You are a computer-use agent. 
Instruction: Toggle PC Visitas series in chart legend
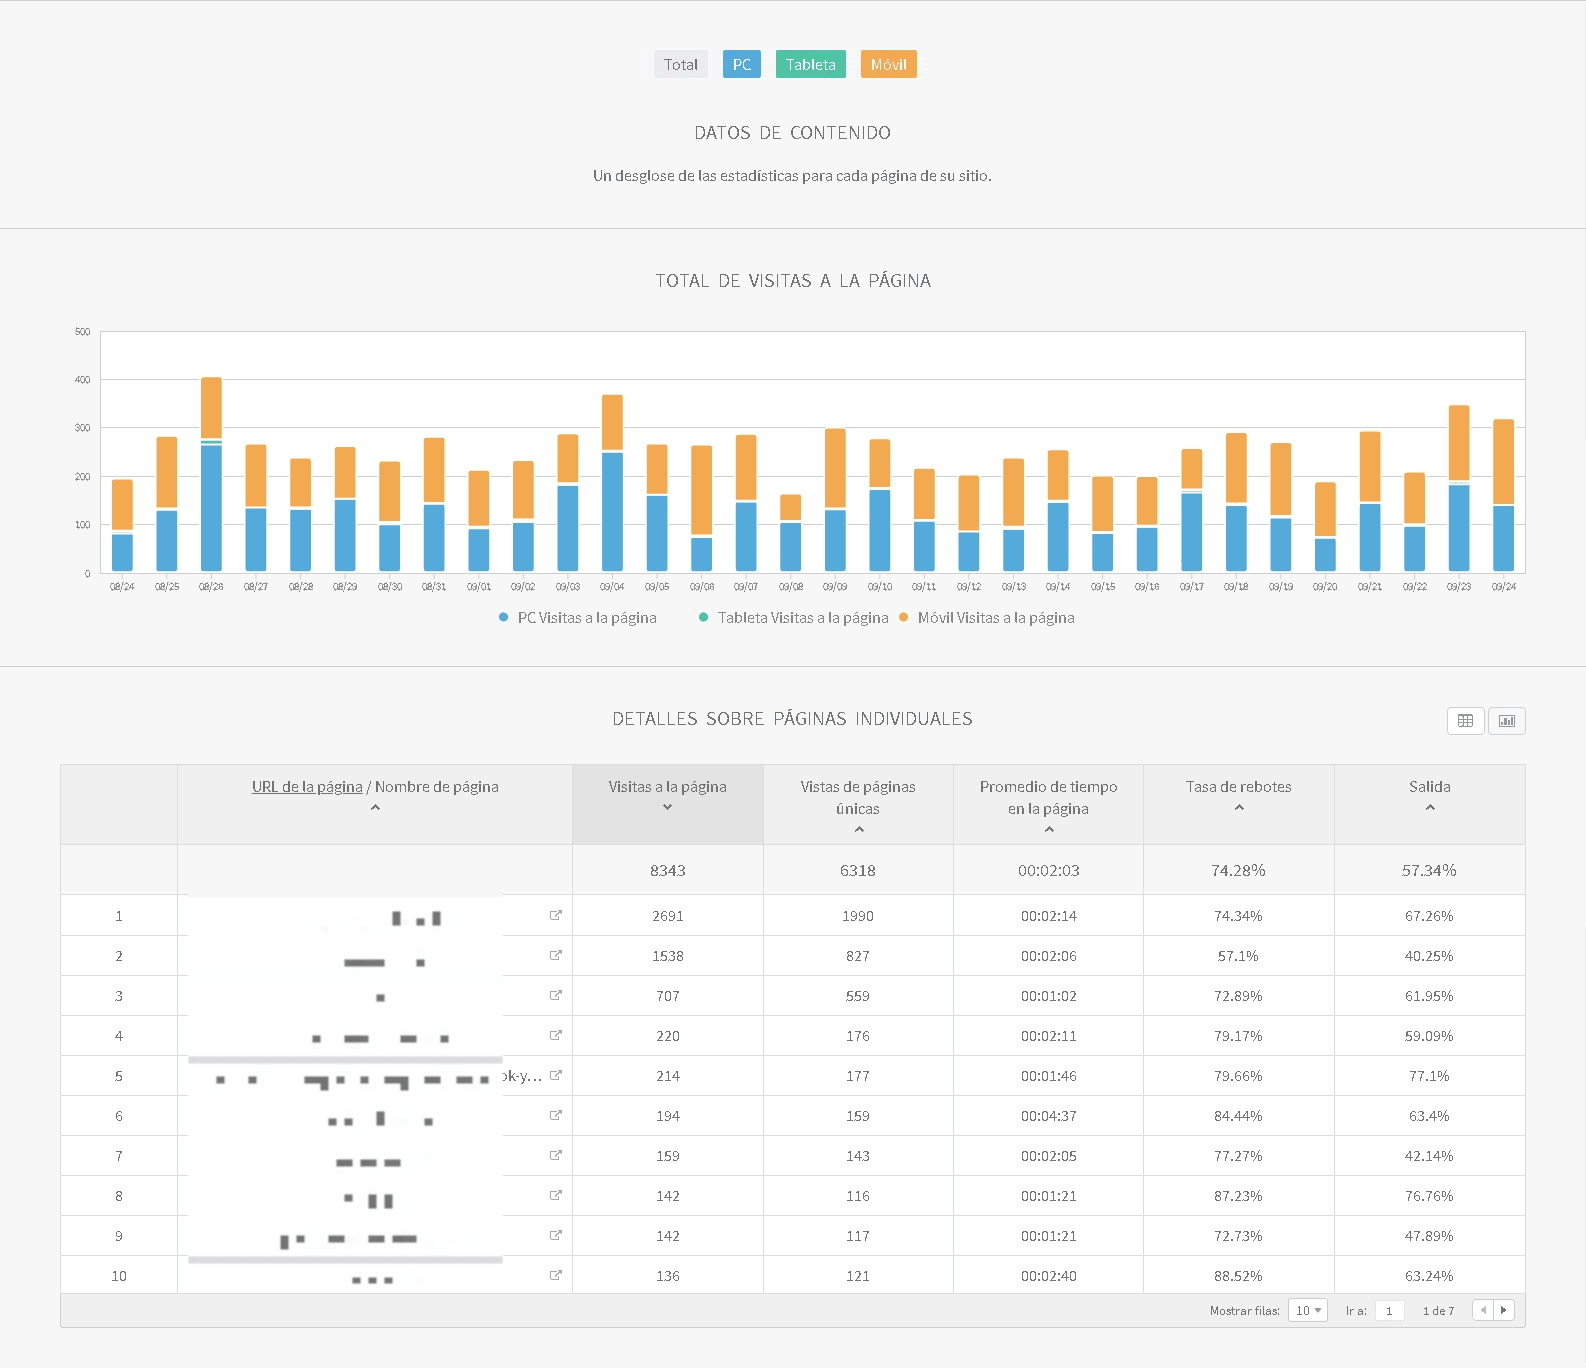tap(578, 618)
